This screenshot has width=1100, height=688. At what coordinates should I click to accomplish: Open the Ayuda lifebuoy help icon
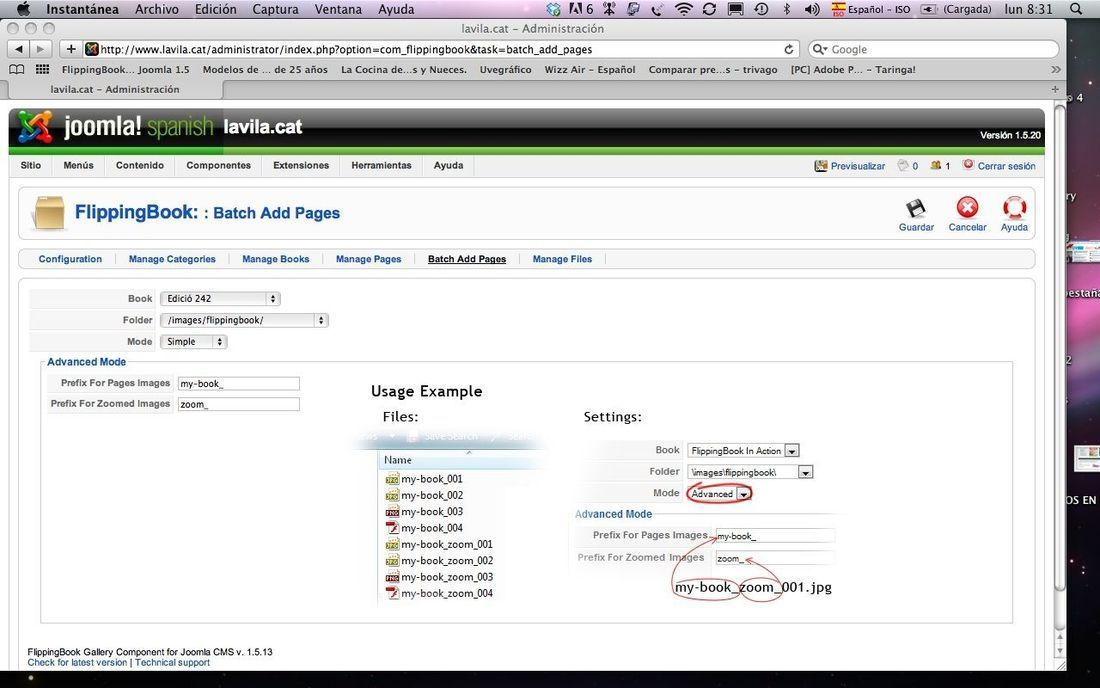(x=1014, y=208)
